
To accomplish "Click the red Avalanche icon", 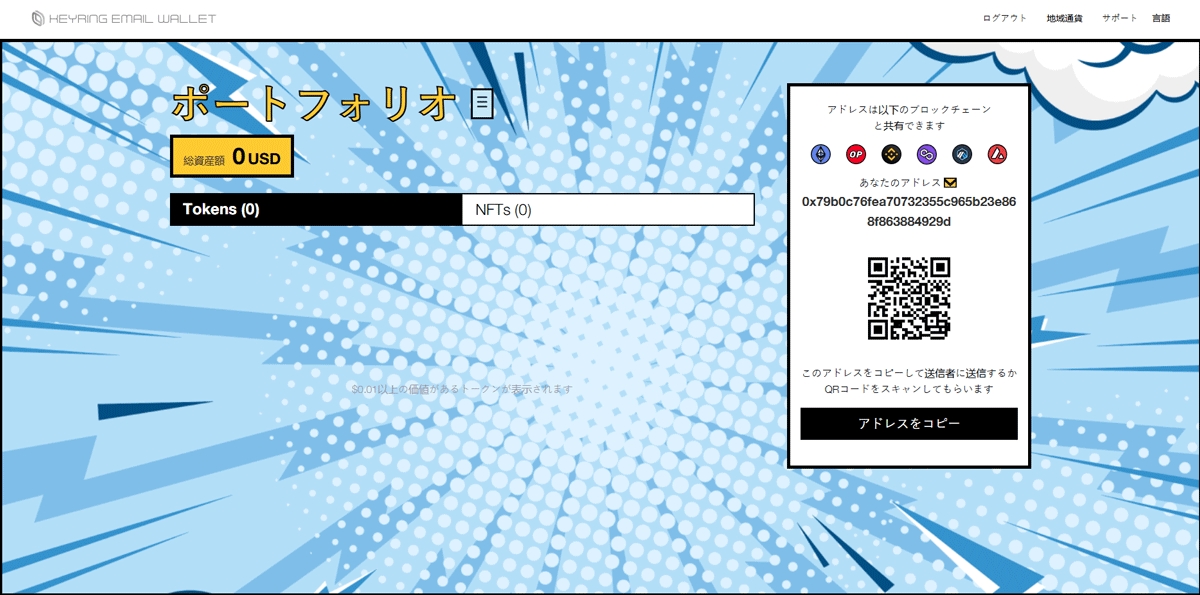I will tap(997, 154).
